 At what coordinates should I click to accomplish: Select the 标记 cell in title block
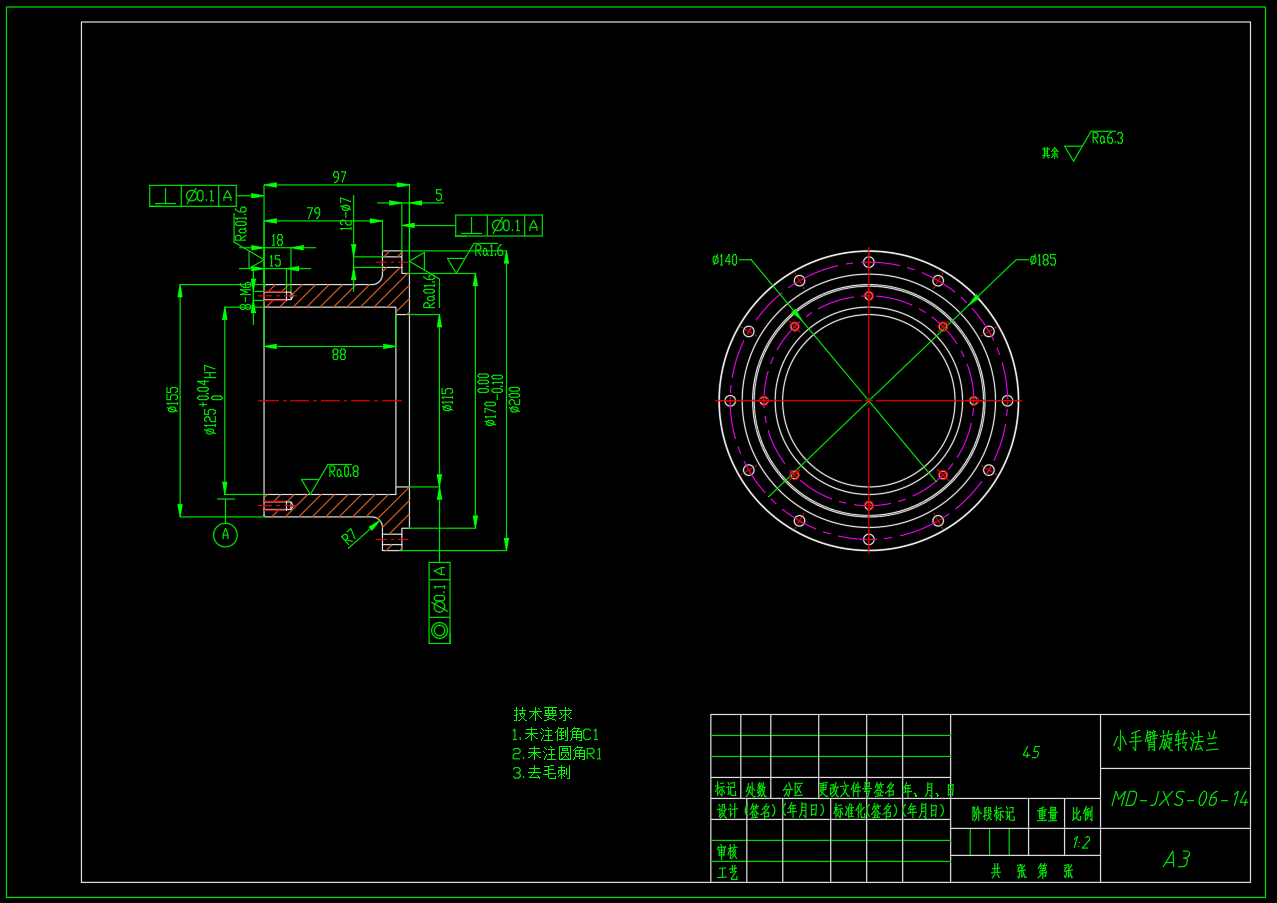coord(726,789)
